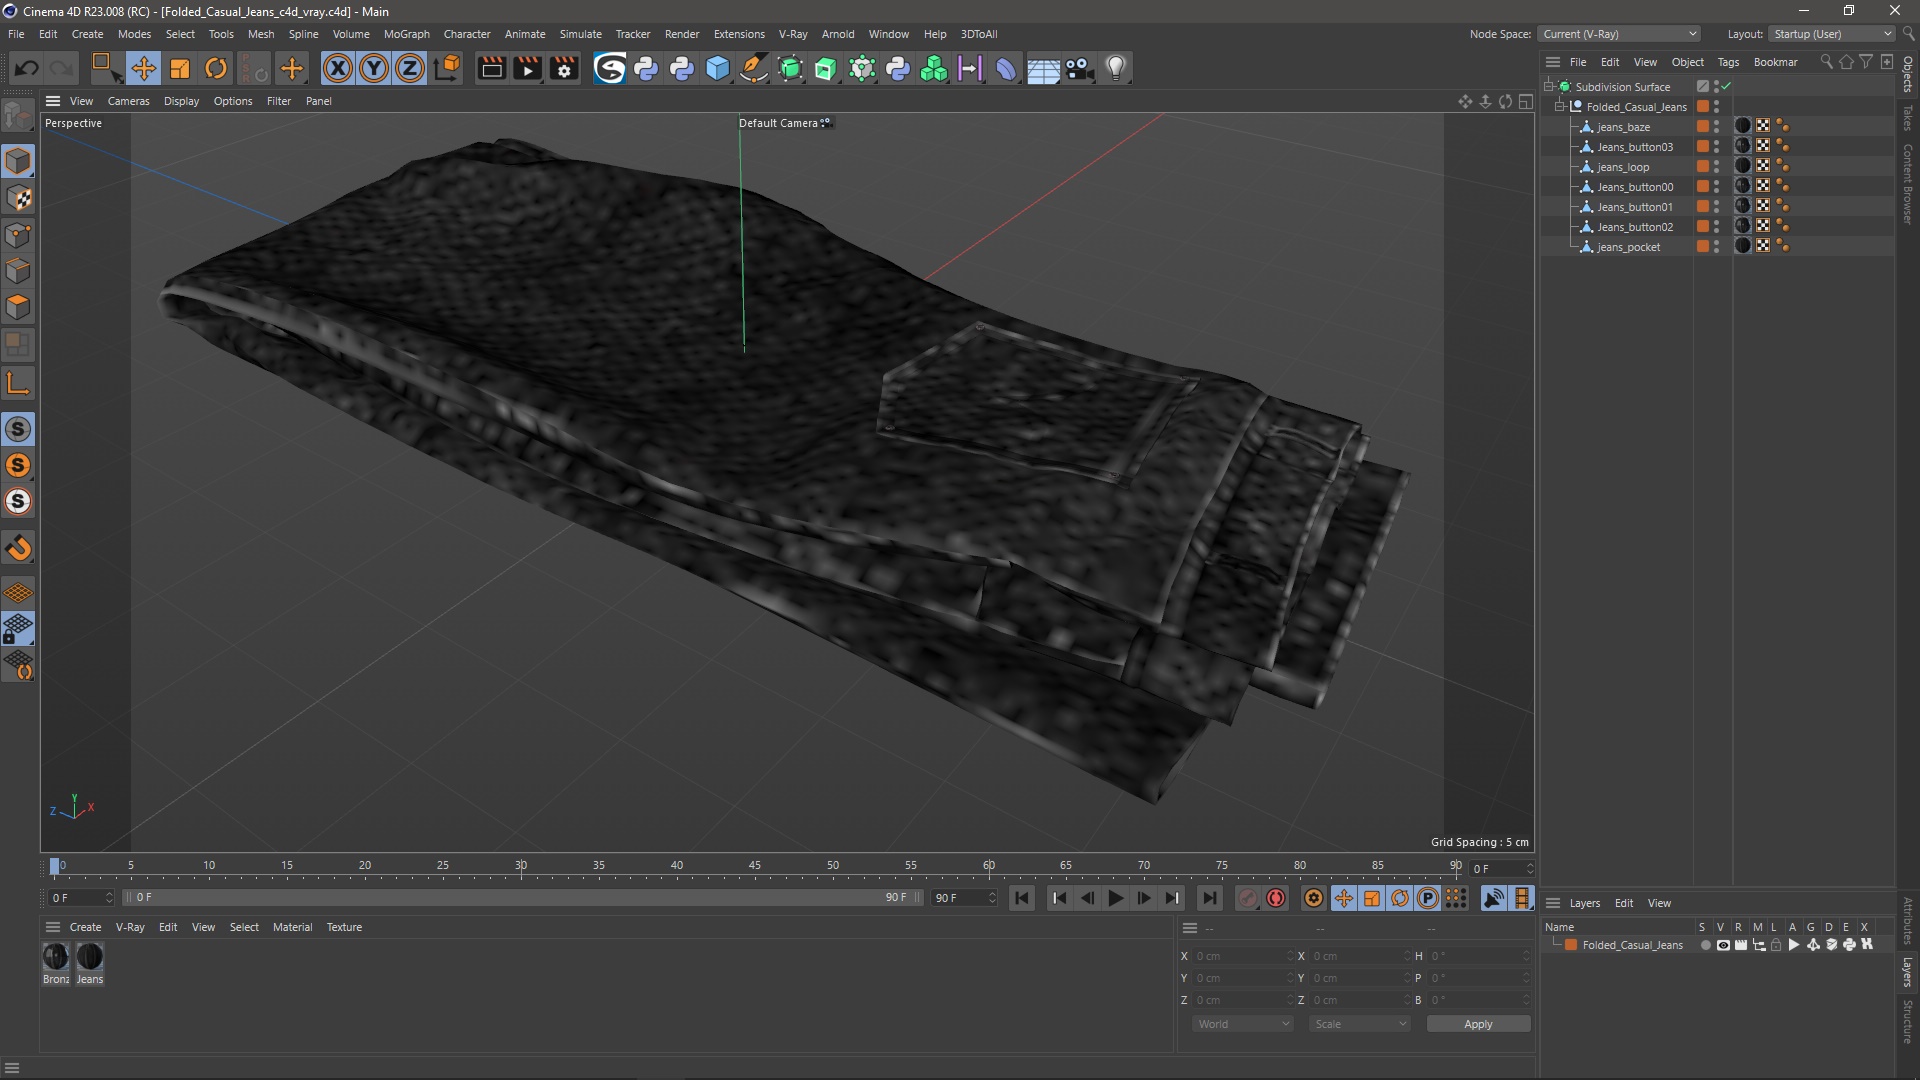Click the Undo arrow icon
Screen dimensions: 1920x1080
(27, 68)
